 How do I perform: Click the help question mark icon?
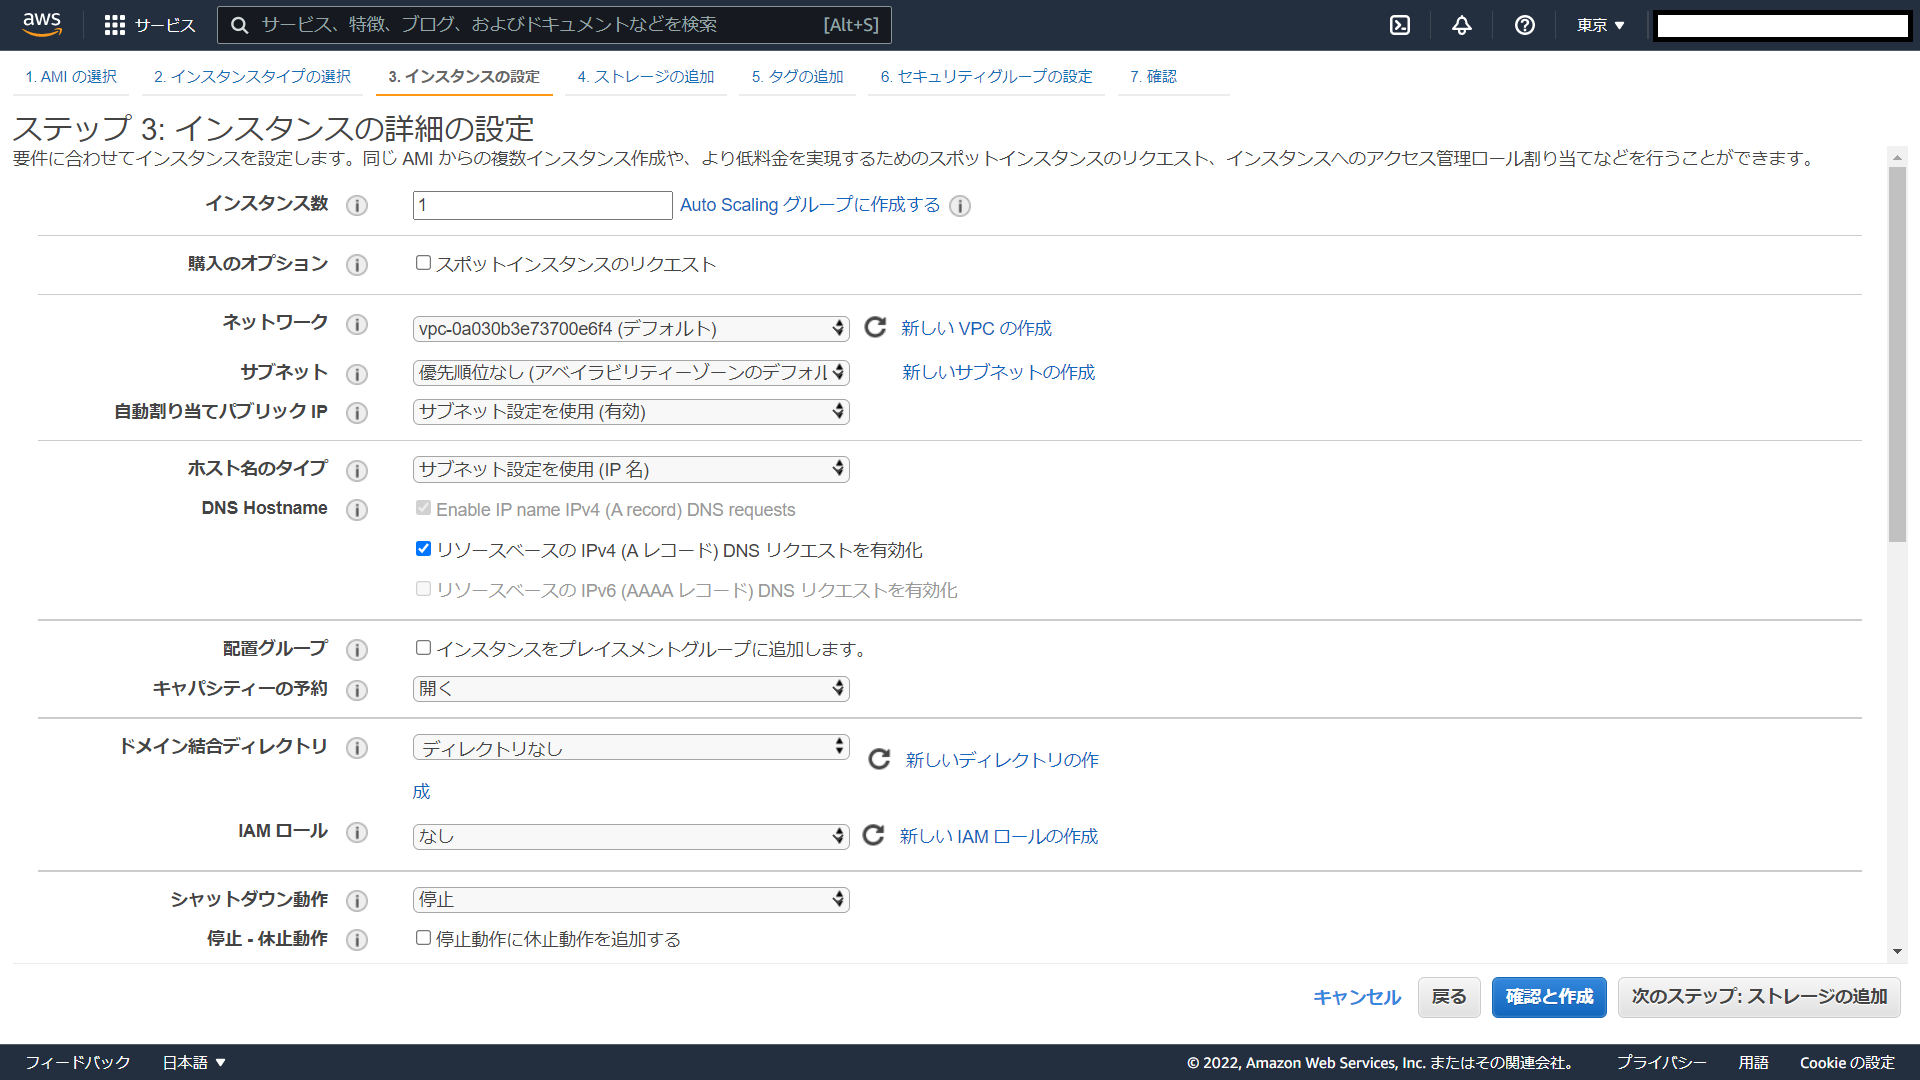[x=1524, y=25]
